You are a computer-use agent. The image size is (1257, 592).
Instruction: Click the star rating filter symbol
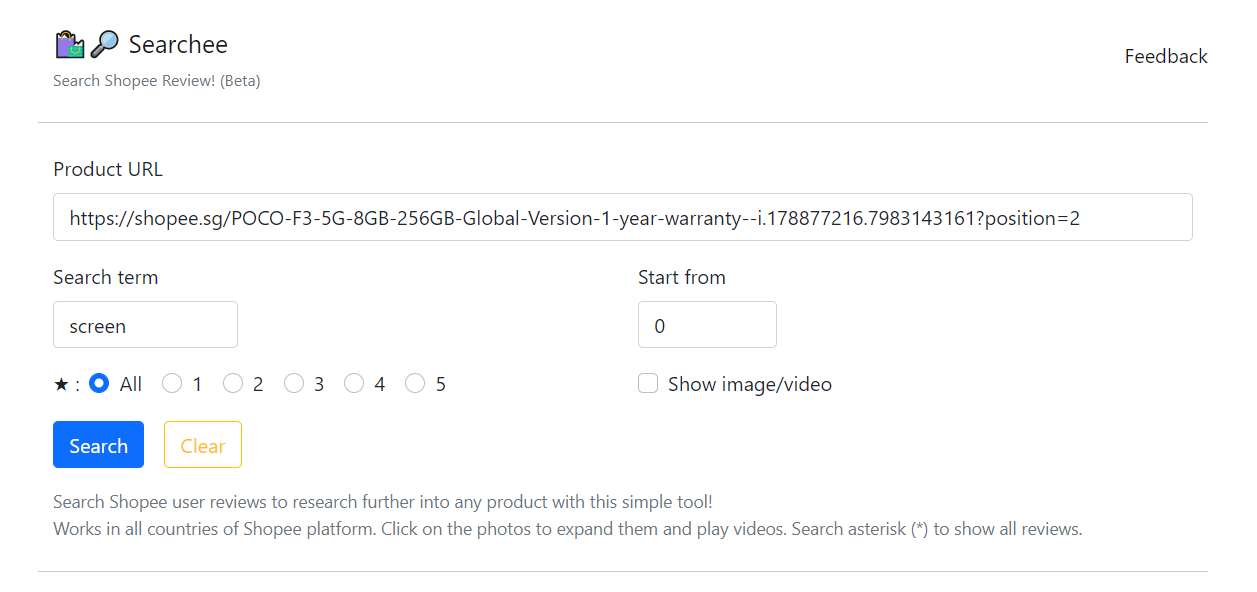pos(59,385)
